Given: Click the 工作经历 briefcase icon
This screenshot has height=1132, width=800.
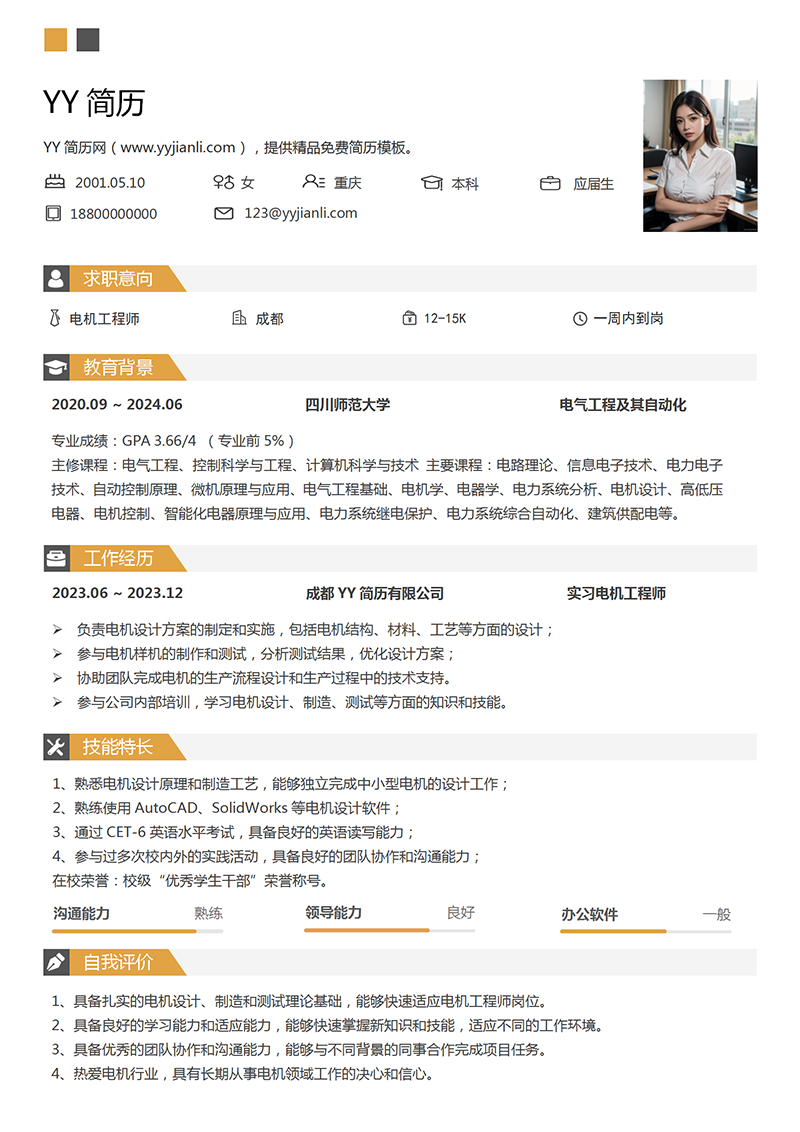Looking at the screenshot, I should [x=56, y=558].
